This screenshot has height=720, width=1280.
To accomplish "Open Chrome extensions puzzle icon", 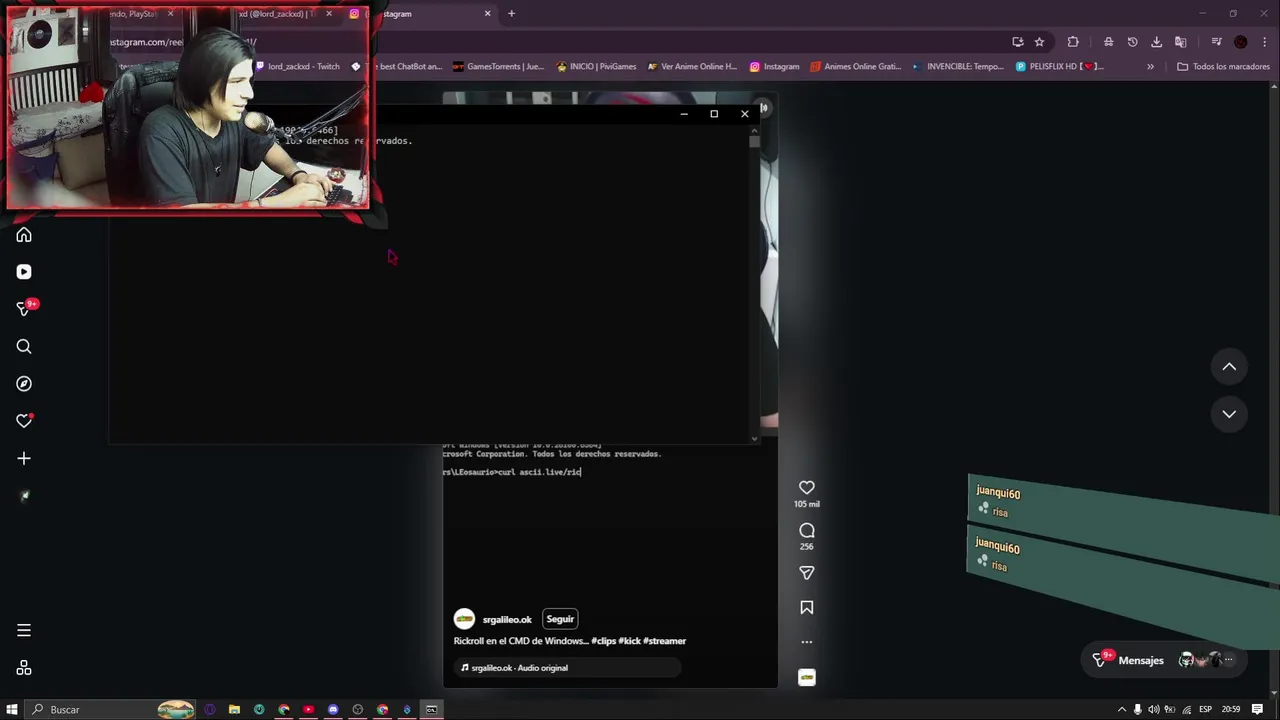I will pyautogui.click(x=1073, y=42).
